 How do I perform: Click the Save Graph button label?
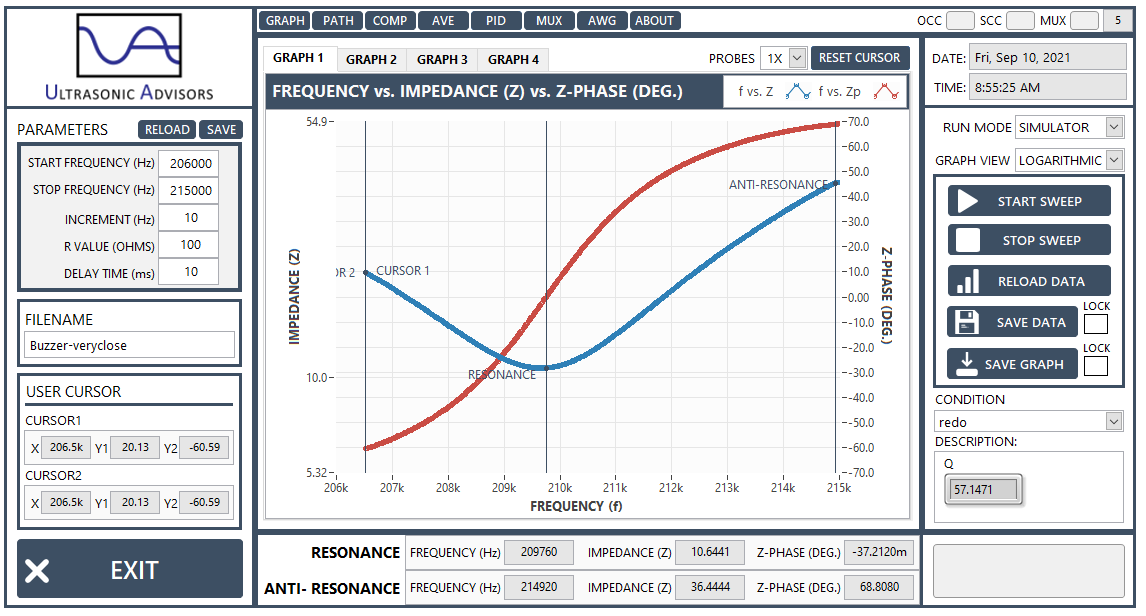[x=1024, y=364]
